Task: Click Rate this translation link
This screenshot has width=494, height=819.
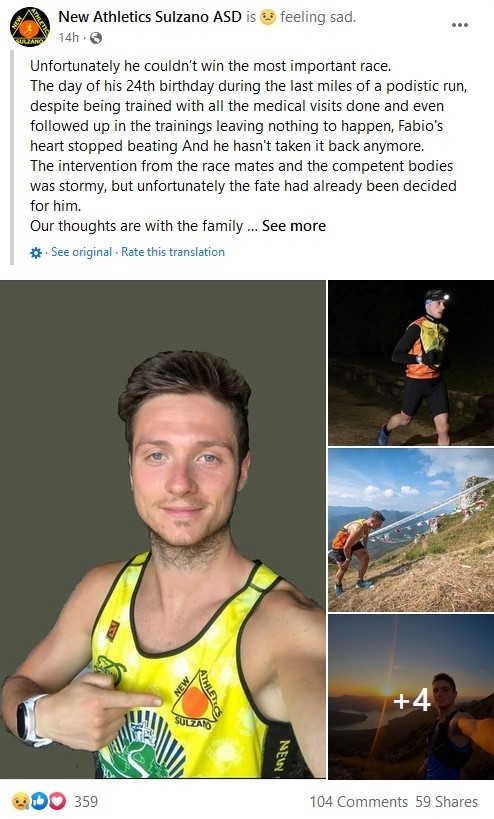Action: click(x=173, y=252)
